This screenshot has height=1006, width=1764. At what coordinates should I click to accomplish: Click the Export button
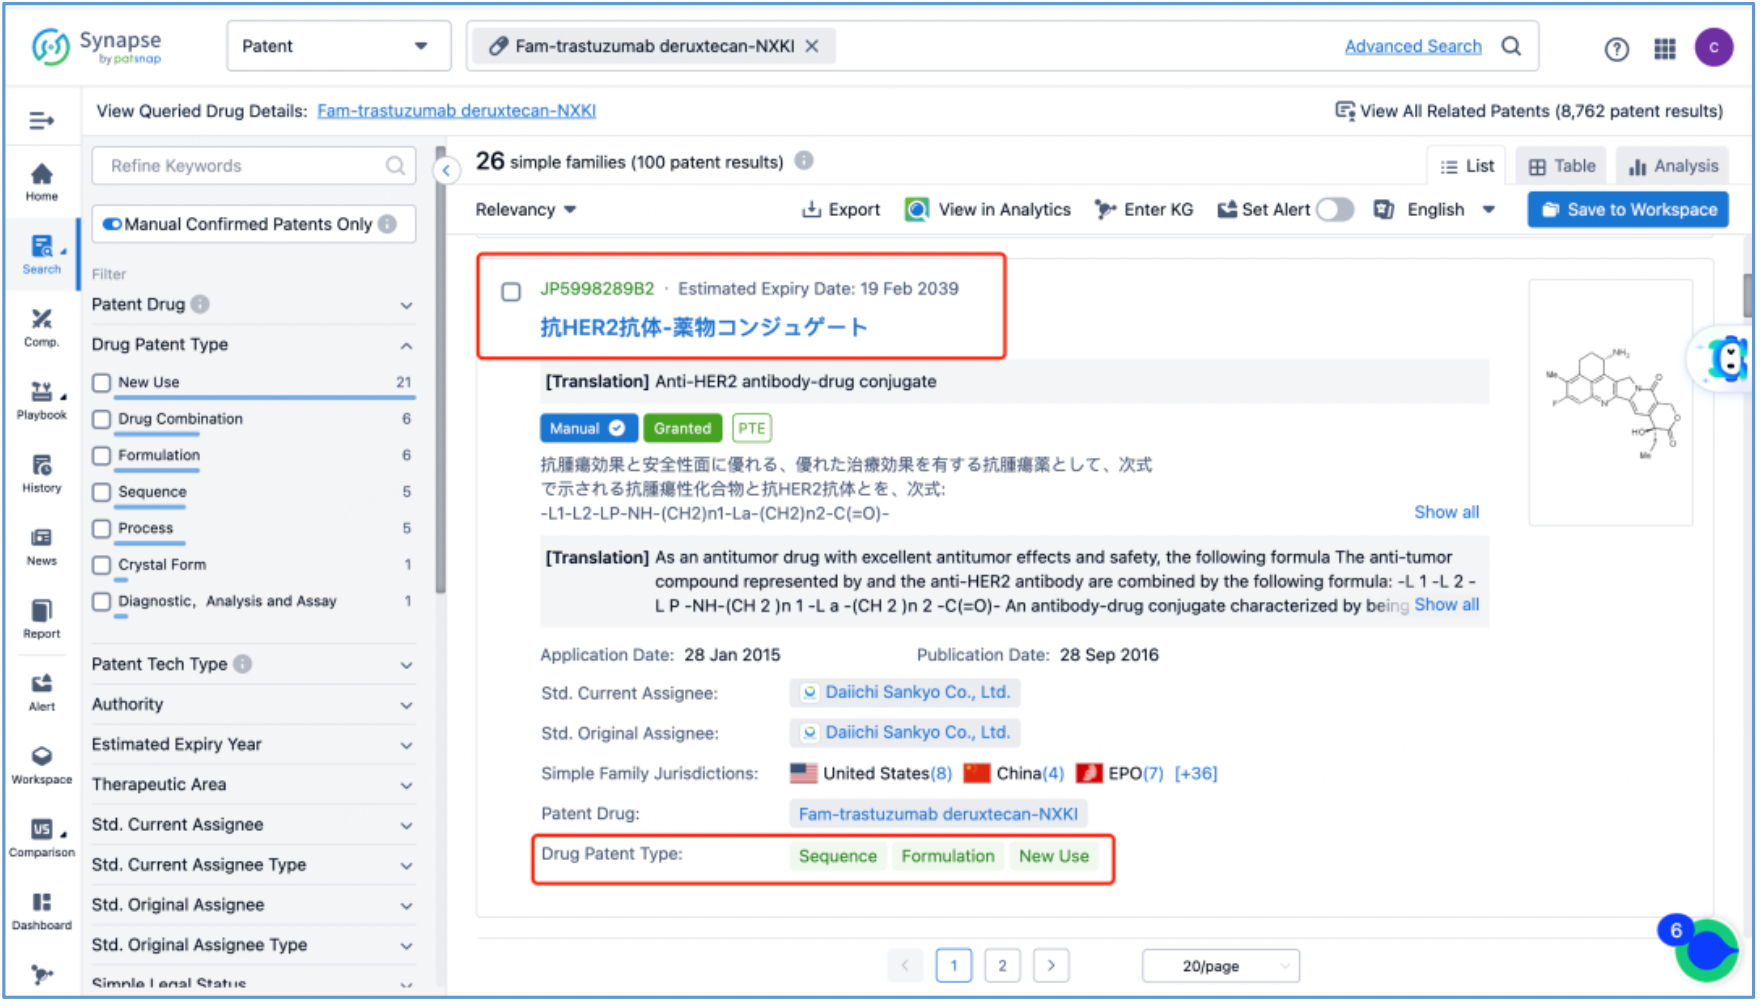click(840, 209)
